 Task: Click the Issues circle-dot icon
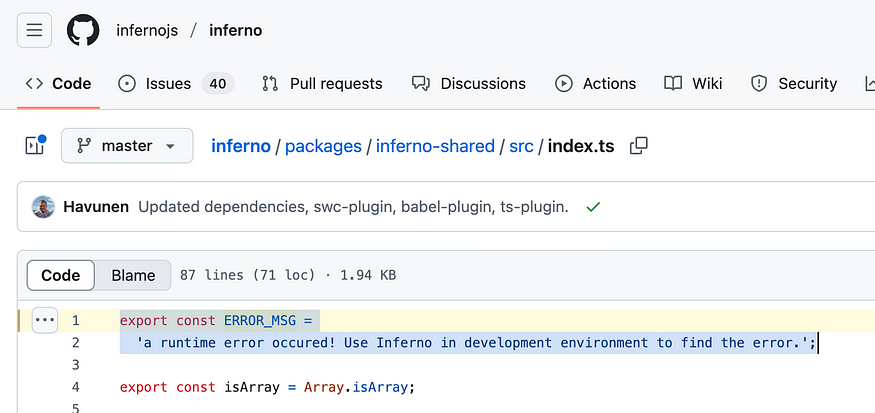tap(127, 84)
